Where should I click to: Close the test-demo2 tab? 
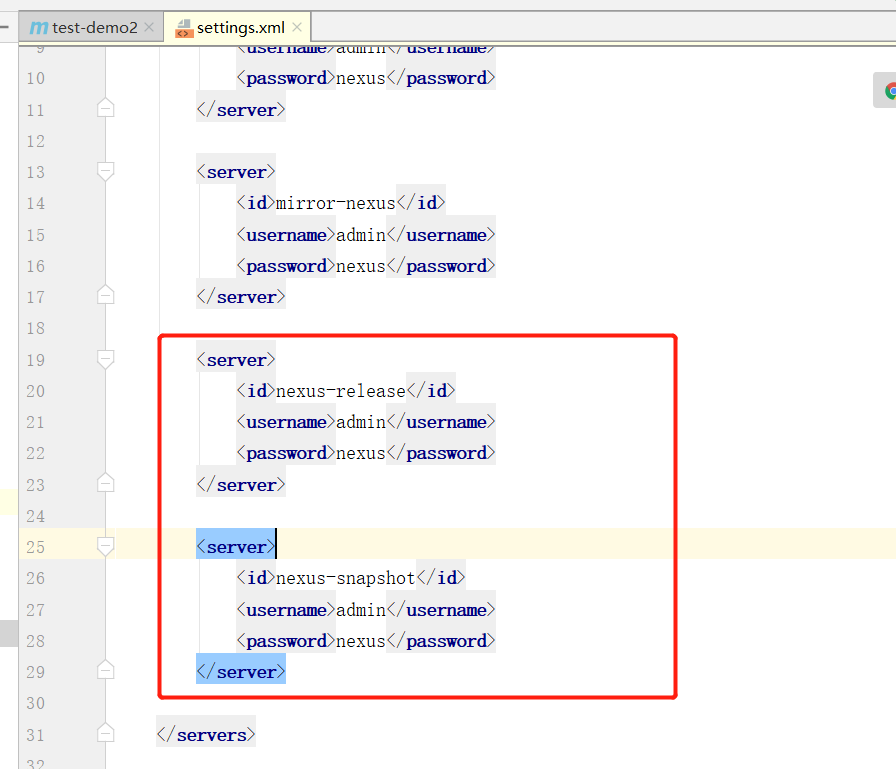[x=149, y=27]
